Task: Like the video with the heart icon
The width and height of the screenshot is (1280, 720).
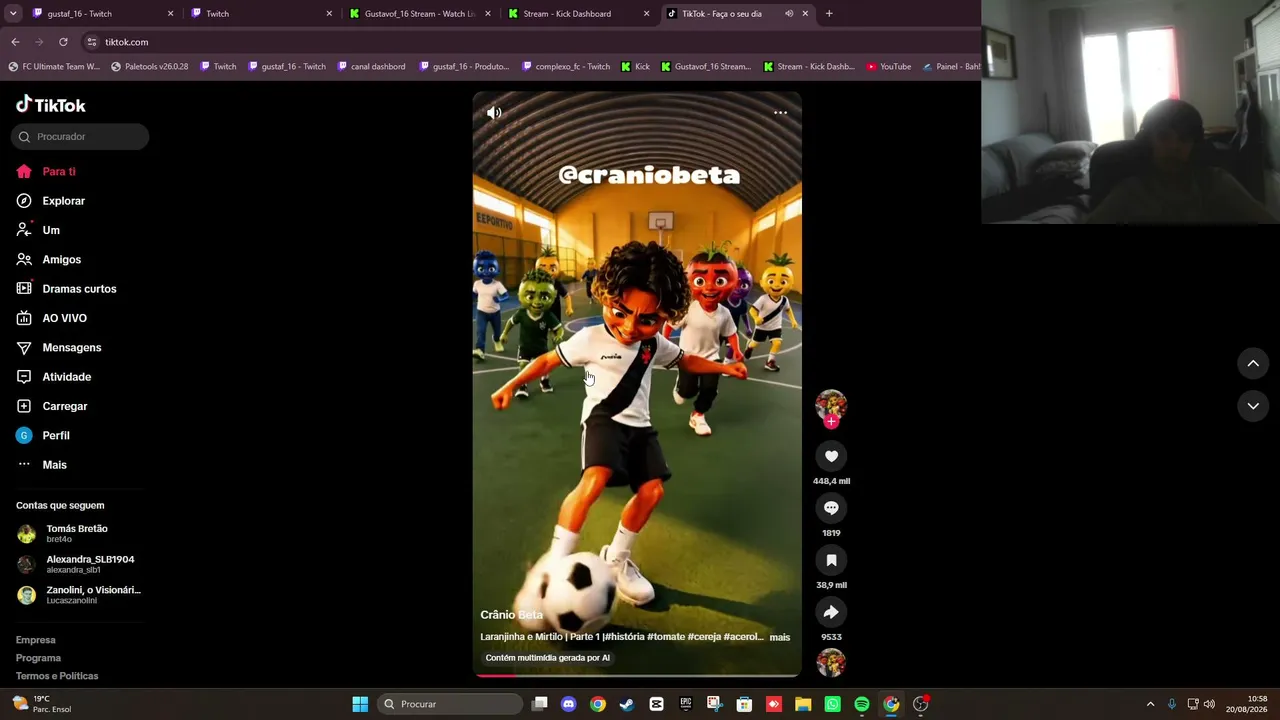Action: point(831,456)
